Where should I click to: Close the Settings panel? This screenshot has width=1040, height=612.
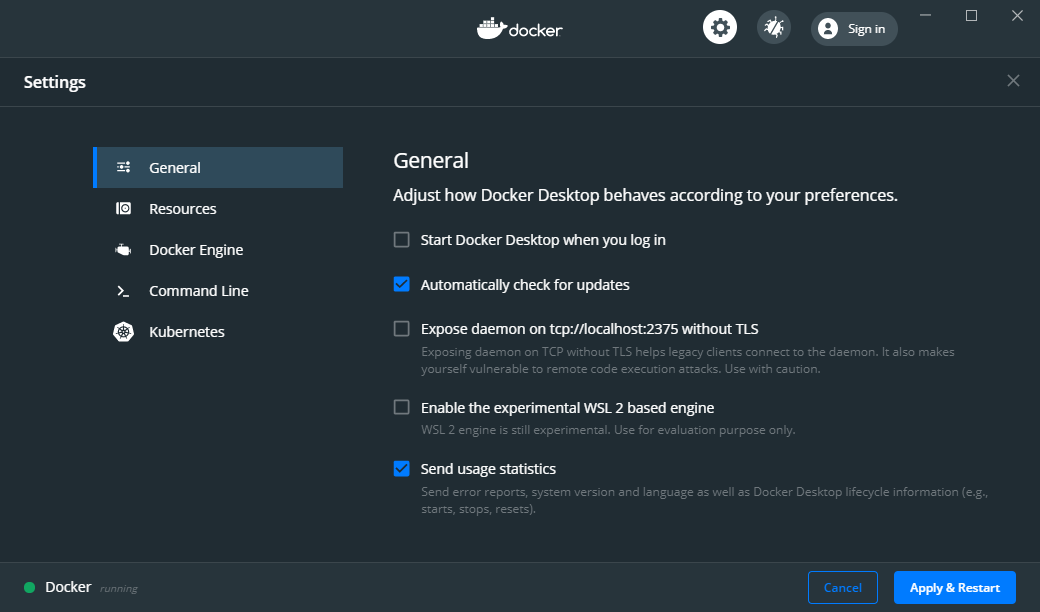(1013, 80)
